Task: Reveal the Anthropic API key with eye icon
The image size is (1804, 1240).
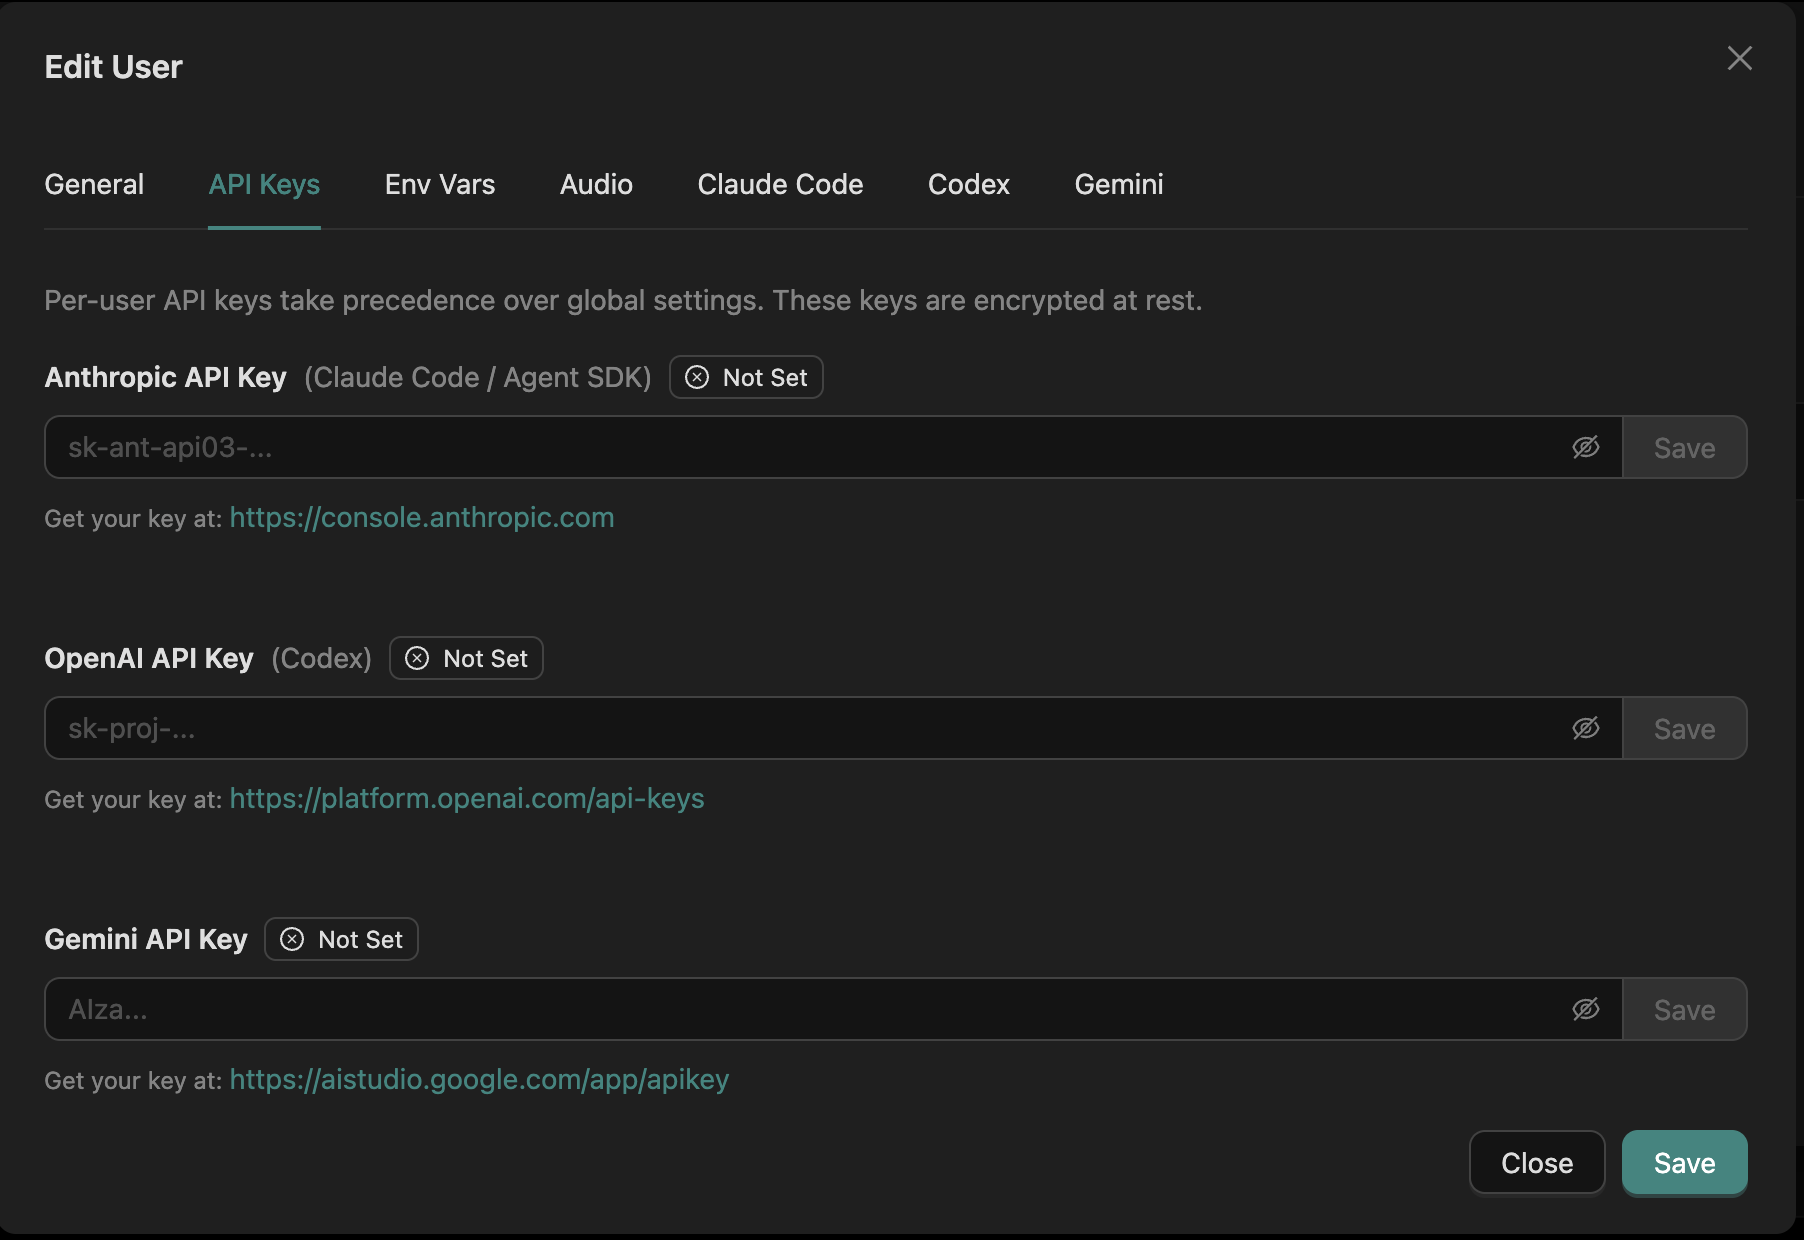Action: pos(1588,448)
